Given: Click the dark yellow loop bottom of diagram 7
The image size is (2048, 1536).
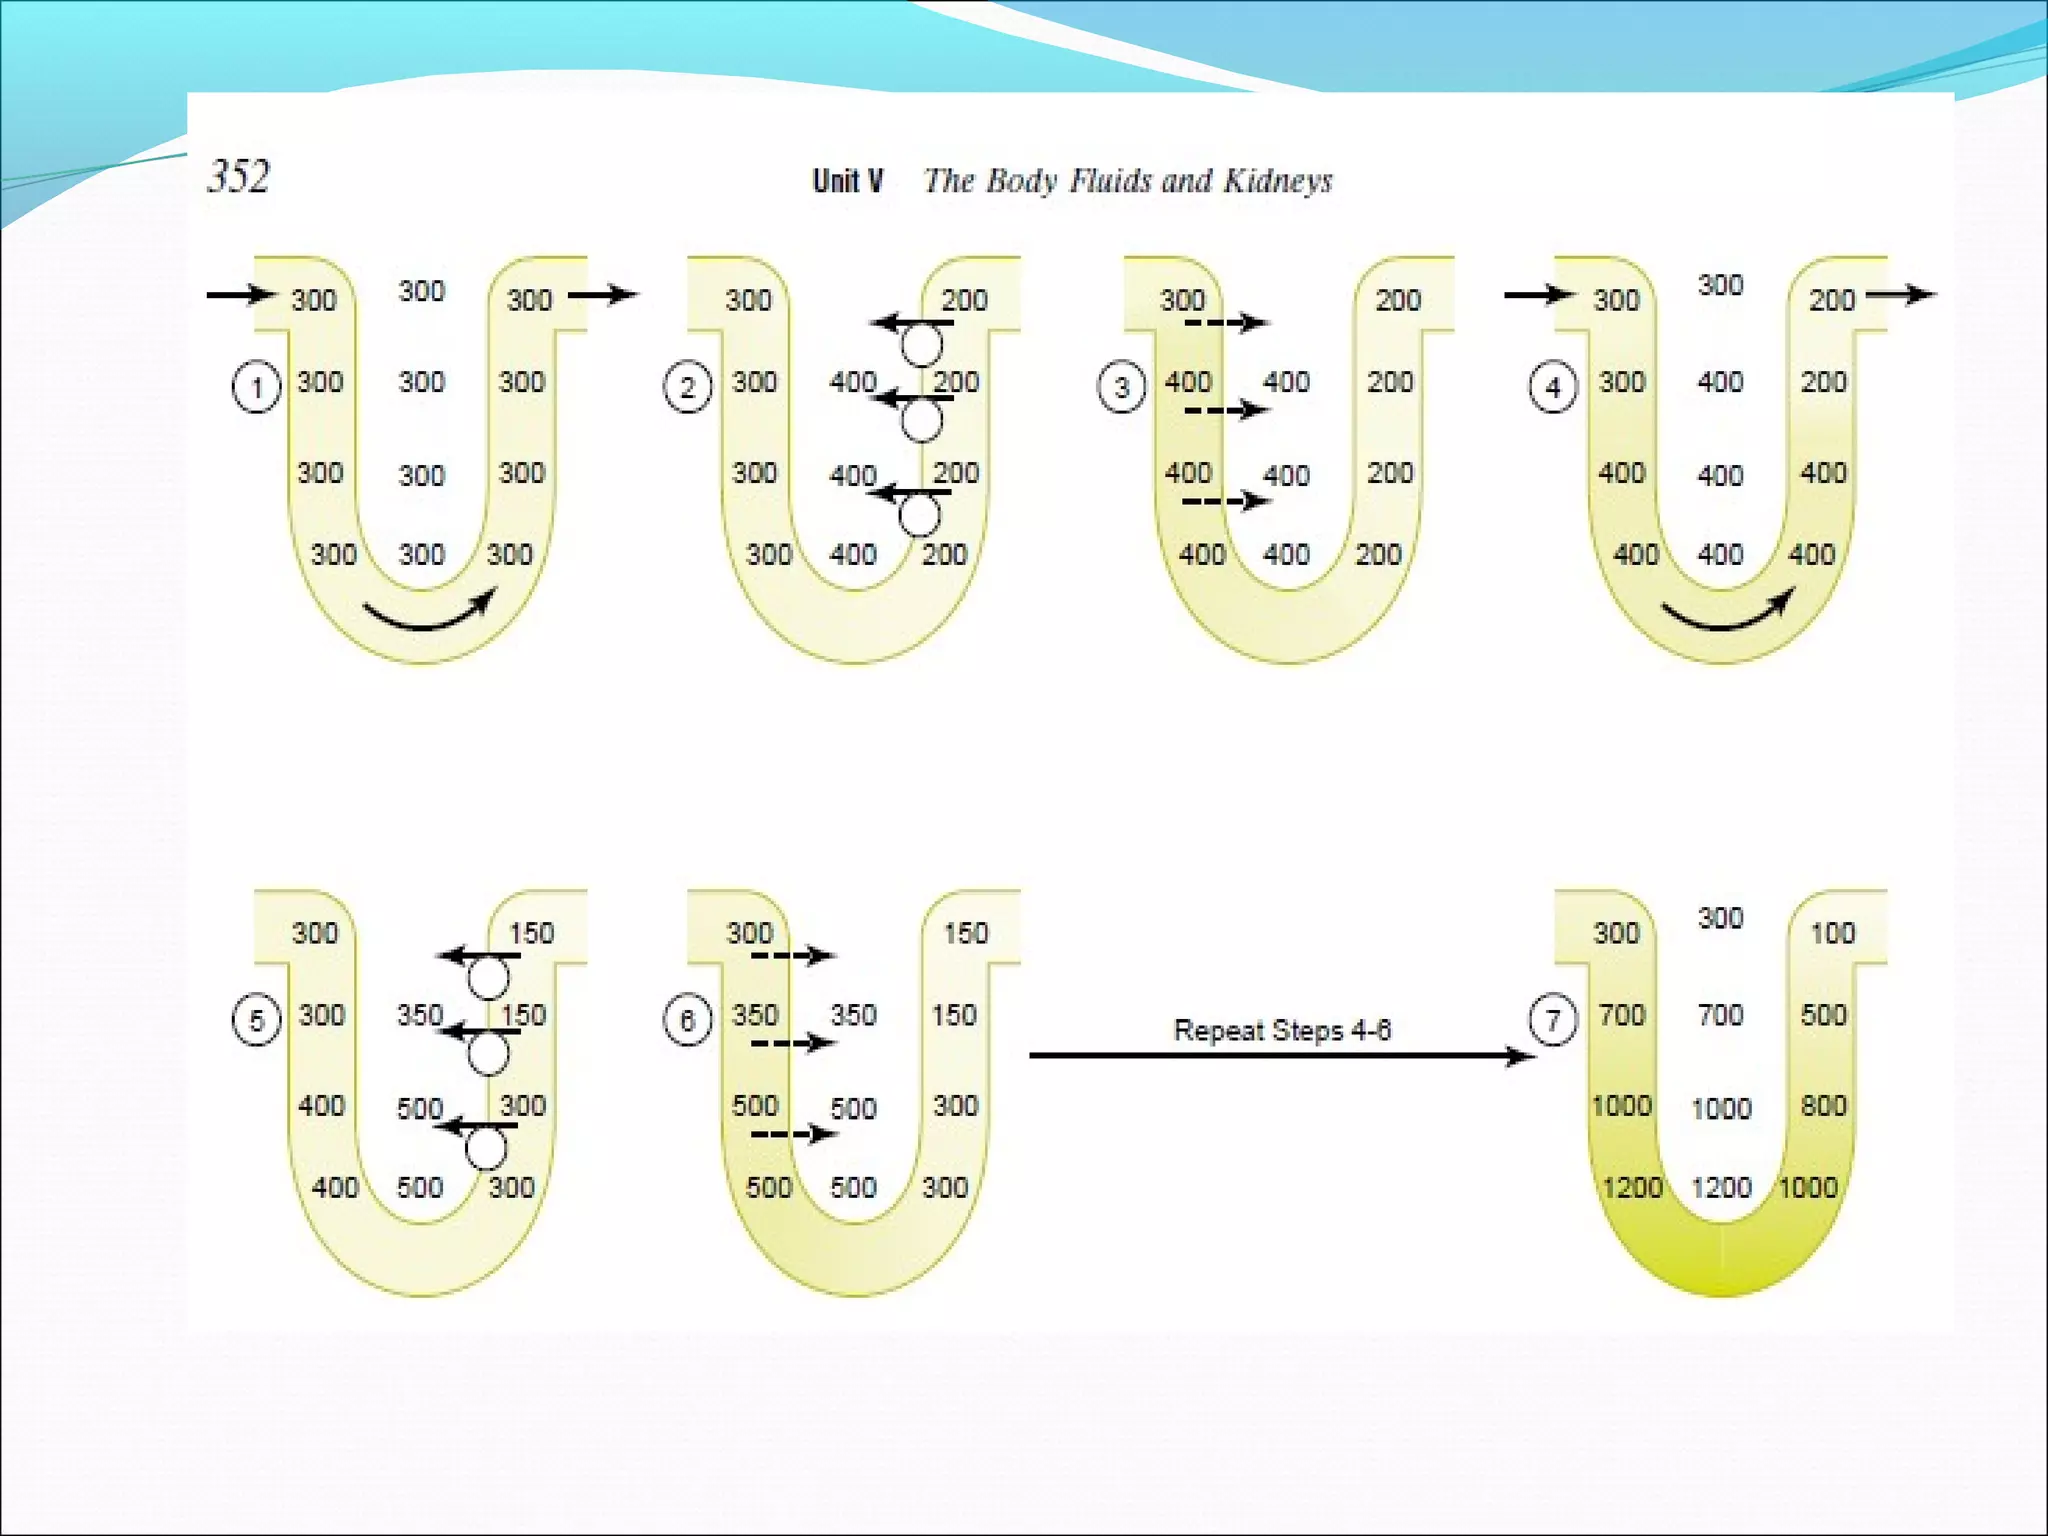Looking at the screenshot, I should (1721, 1260).
